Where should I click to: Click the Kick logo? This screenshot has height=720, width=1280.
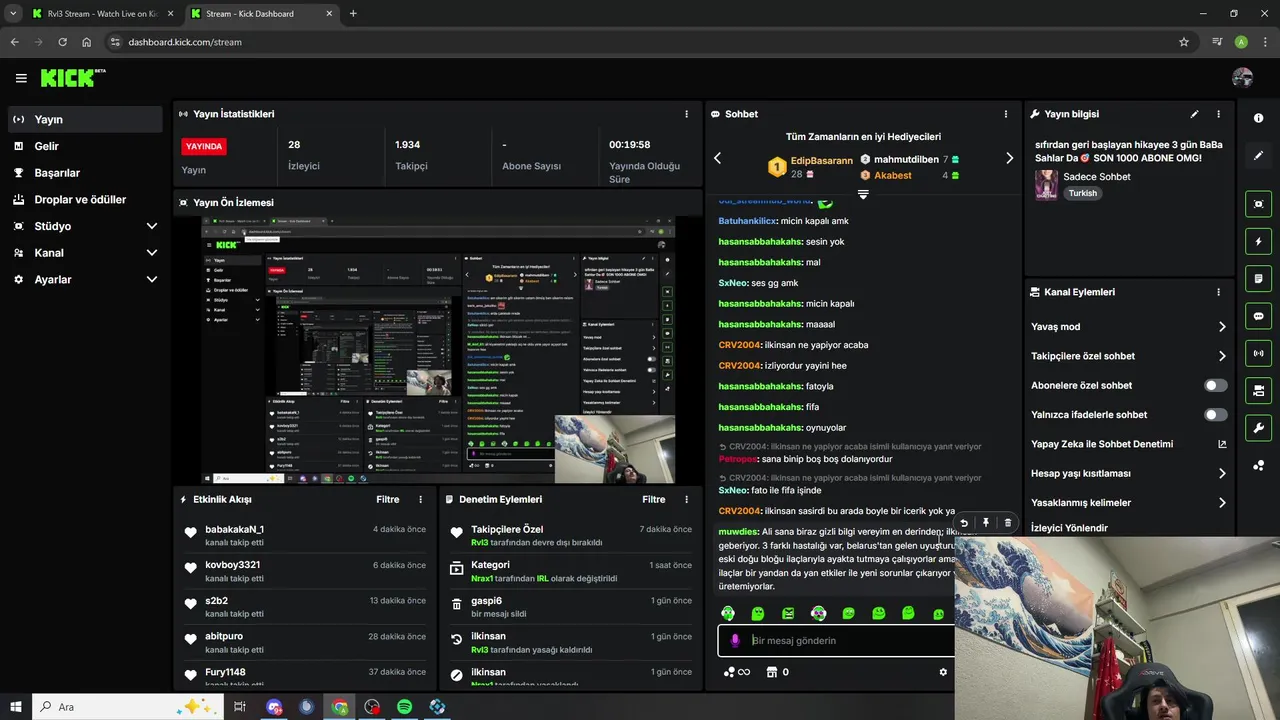tap(72, 78)
